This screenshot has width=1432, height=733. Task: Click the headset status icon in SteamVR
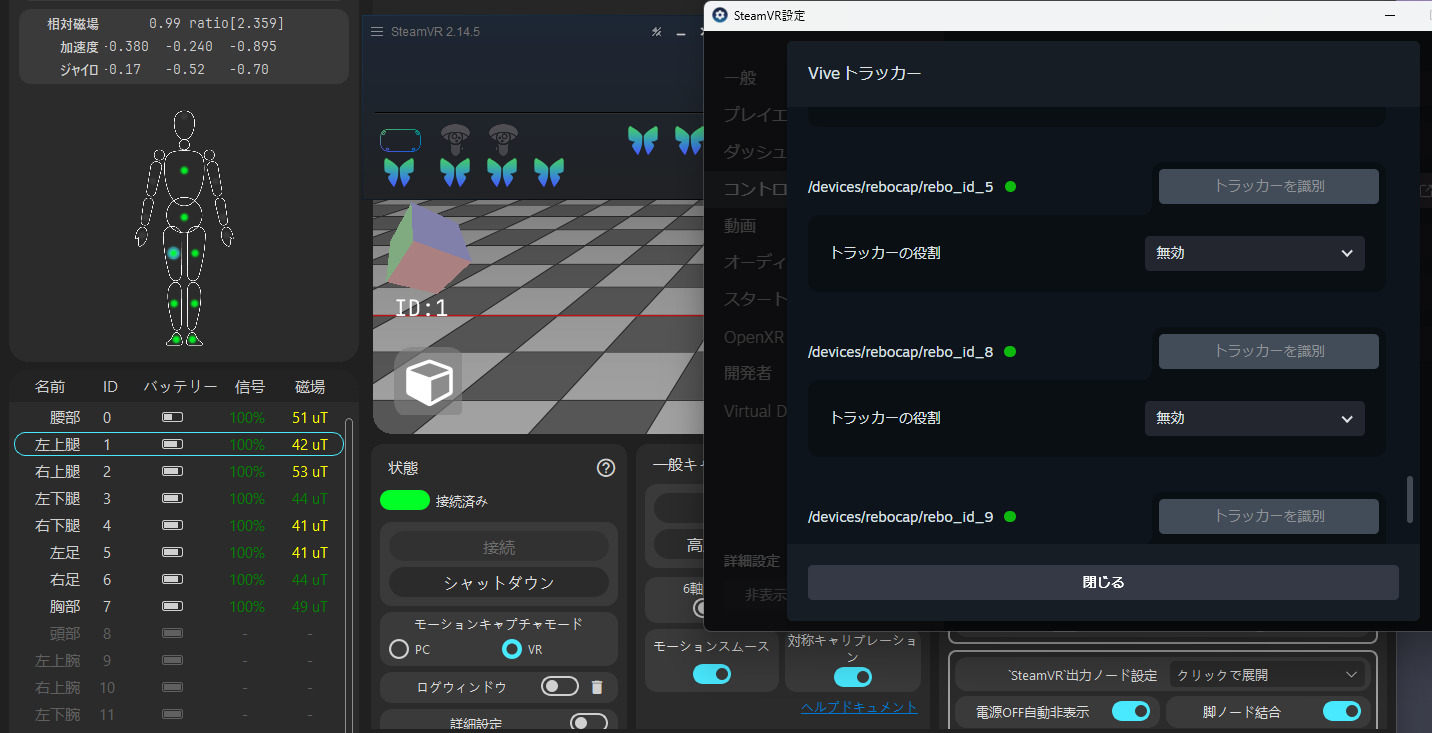pyautogui.click(x=400, y=140)
